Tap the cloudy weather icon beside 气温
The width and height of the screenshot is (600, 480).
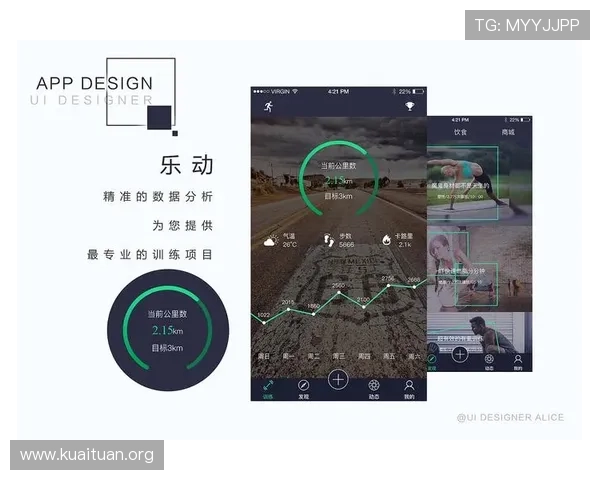(x=271, y=241)
